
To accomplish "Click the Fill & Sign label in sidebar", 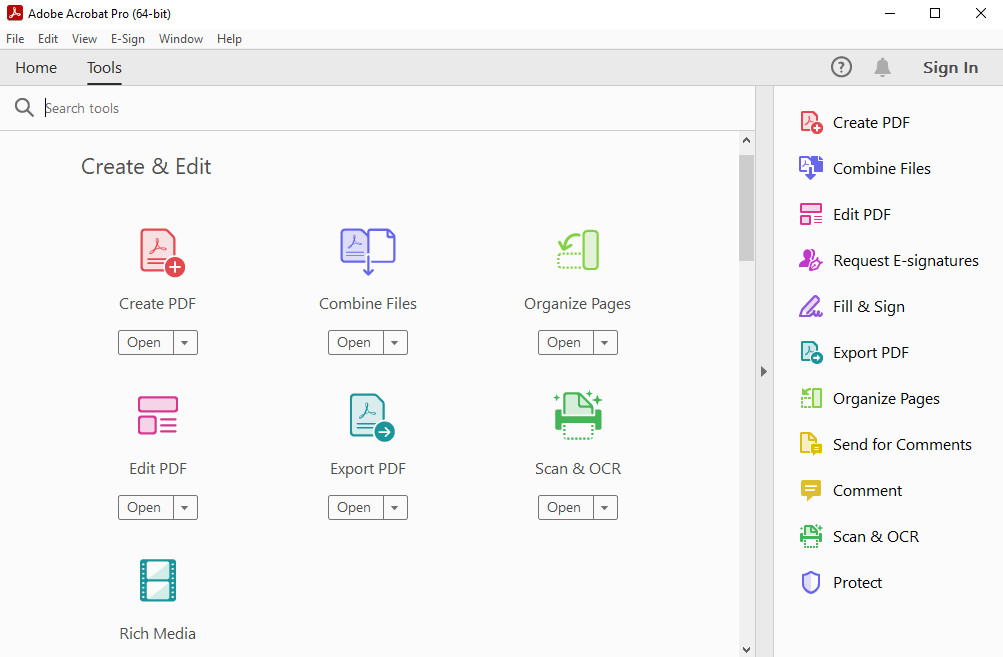I will click(869, 306).
